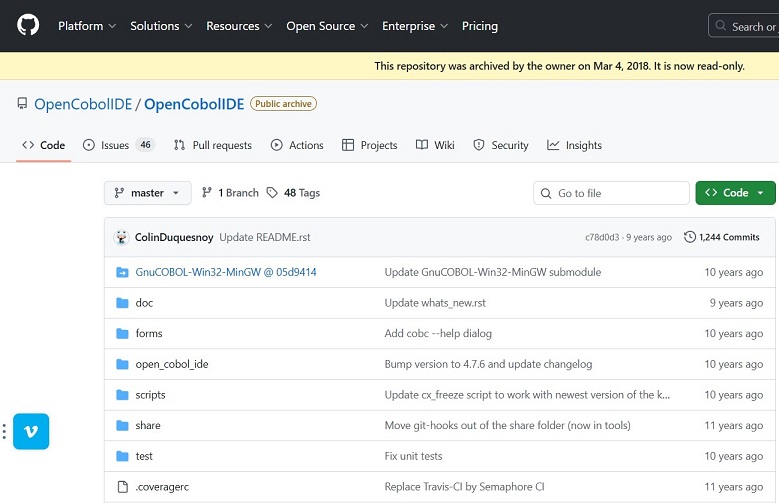Expand the Enterprise menu

coord(415,26)
